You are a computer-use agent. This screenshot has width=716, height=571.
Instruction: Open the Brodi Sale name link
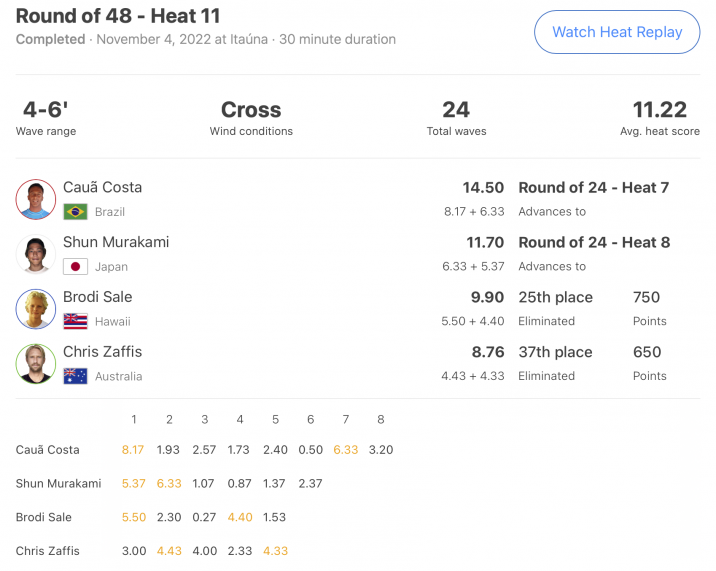click(98, 297)
